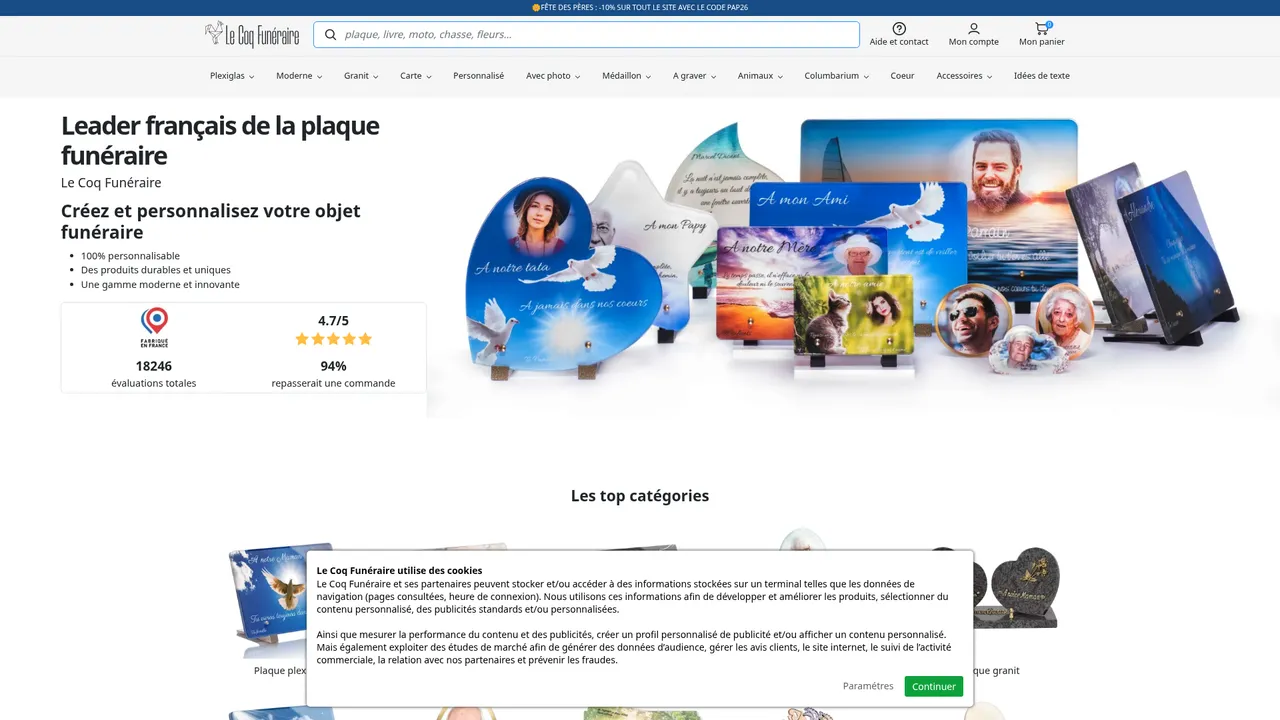
Task: Click the Continuer cookie button
Action: point(934,686)
